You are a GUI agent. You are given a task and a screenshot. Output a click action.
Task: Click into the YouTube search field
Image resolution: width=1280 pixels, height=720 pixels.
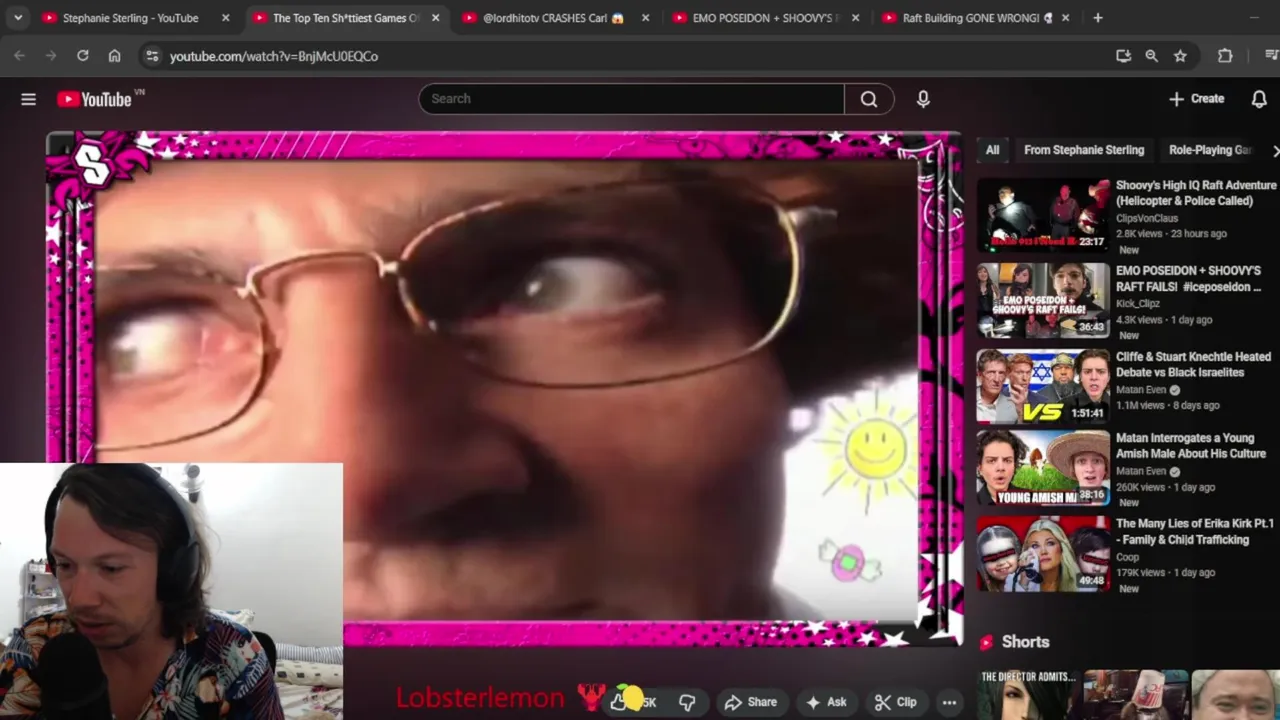click(x=632, y=99)
